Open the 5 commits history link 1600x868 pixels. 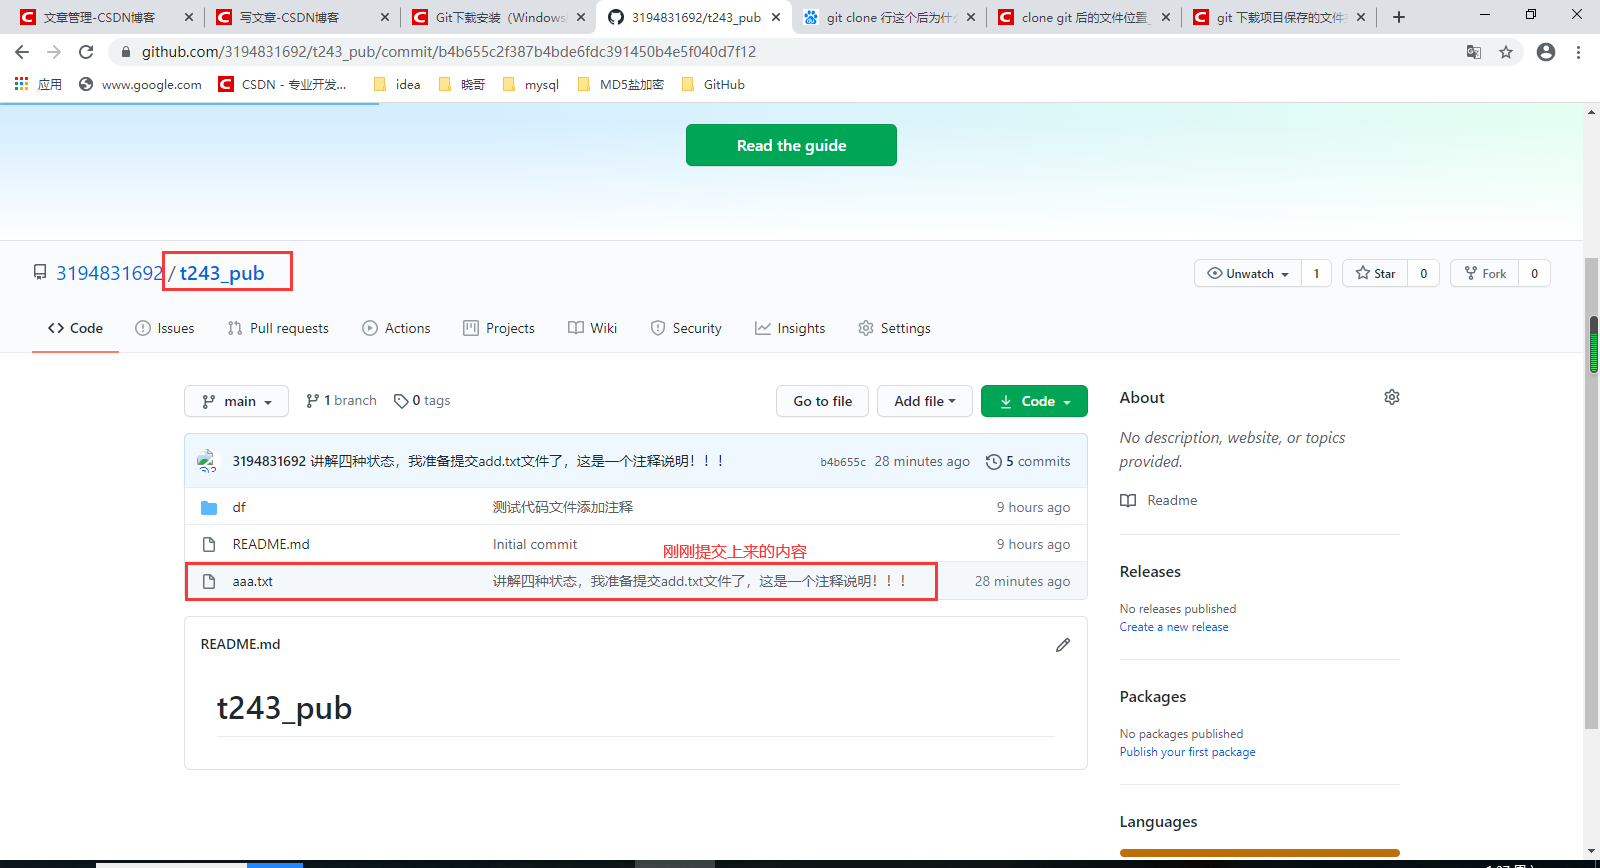(x=1028, y=461)
